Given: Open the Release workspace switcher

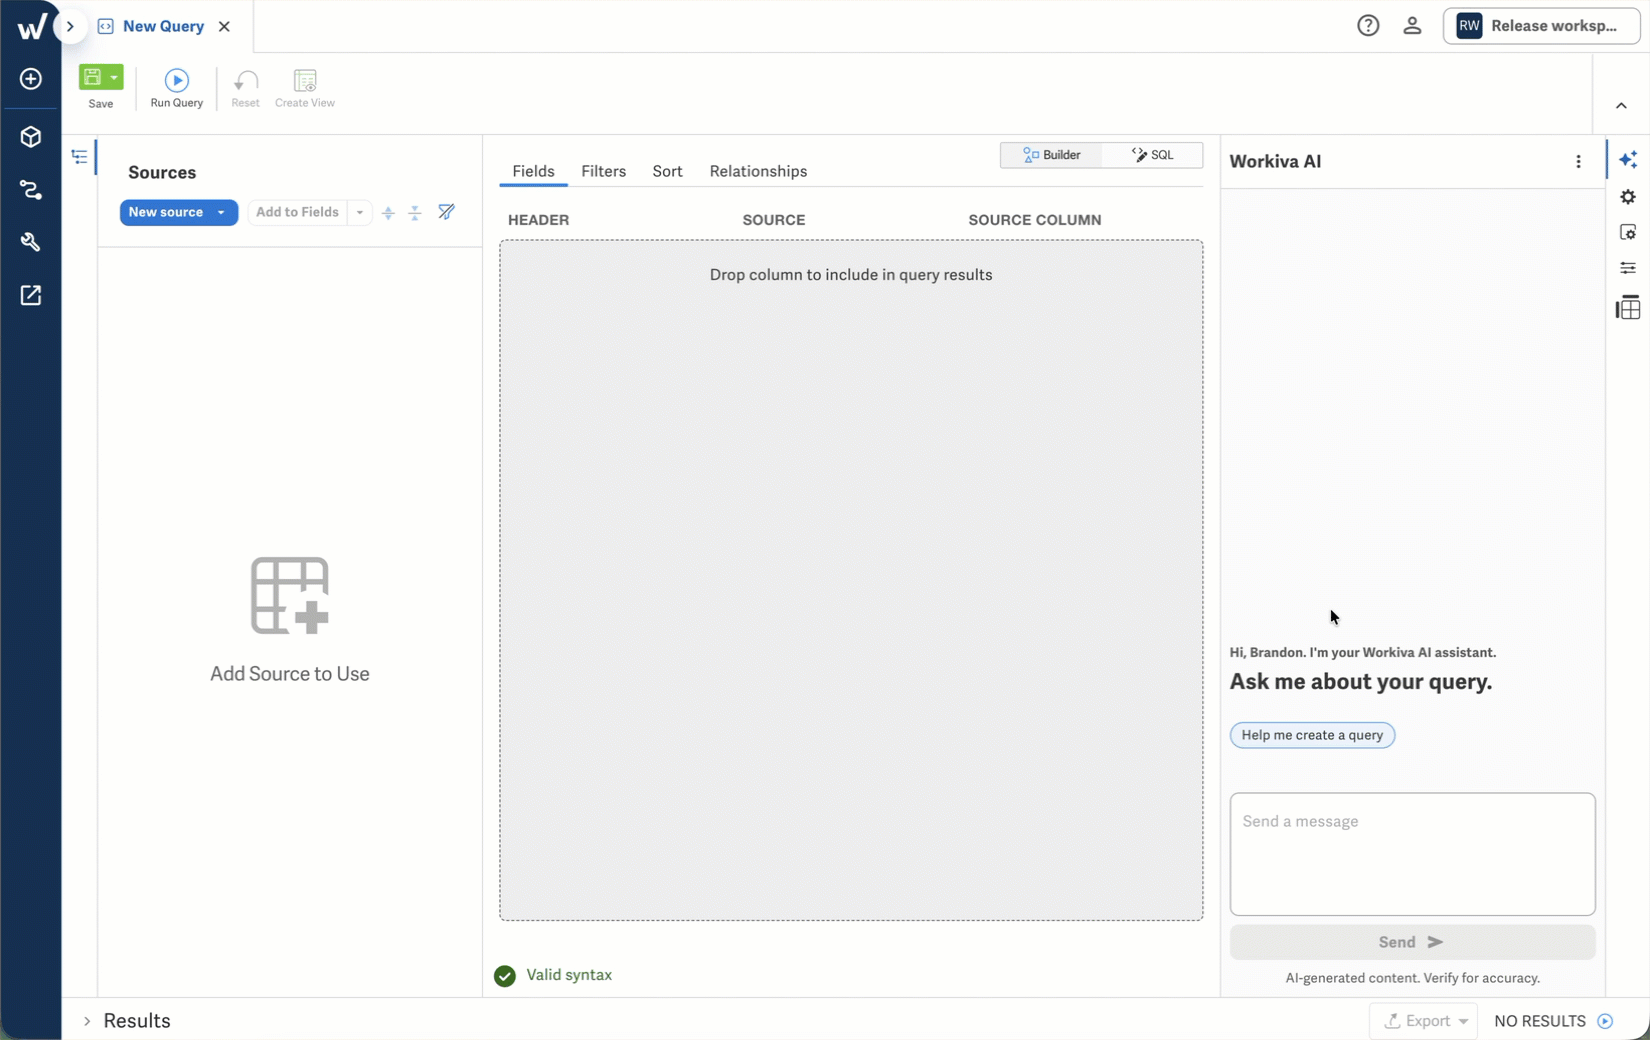Looking at the screenshot, I should tap(1541, 26).
